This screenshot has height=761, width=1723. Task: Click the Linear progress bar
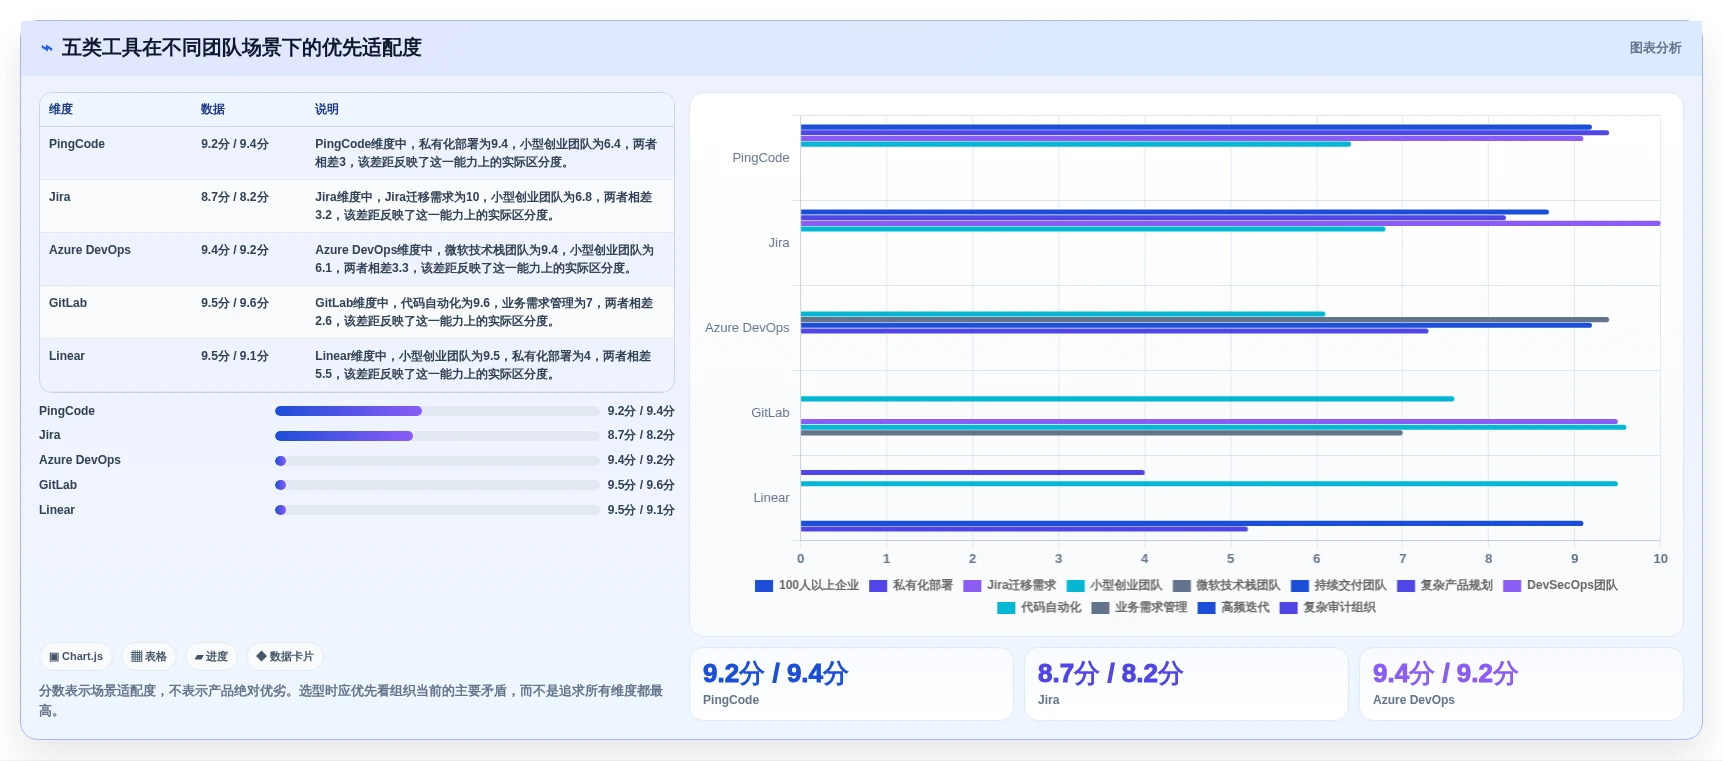point(437,510)
